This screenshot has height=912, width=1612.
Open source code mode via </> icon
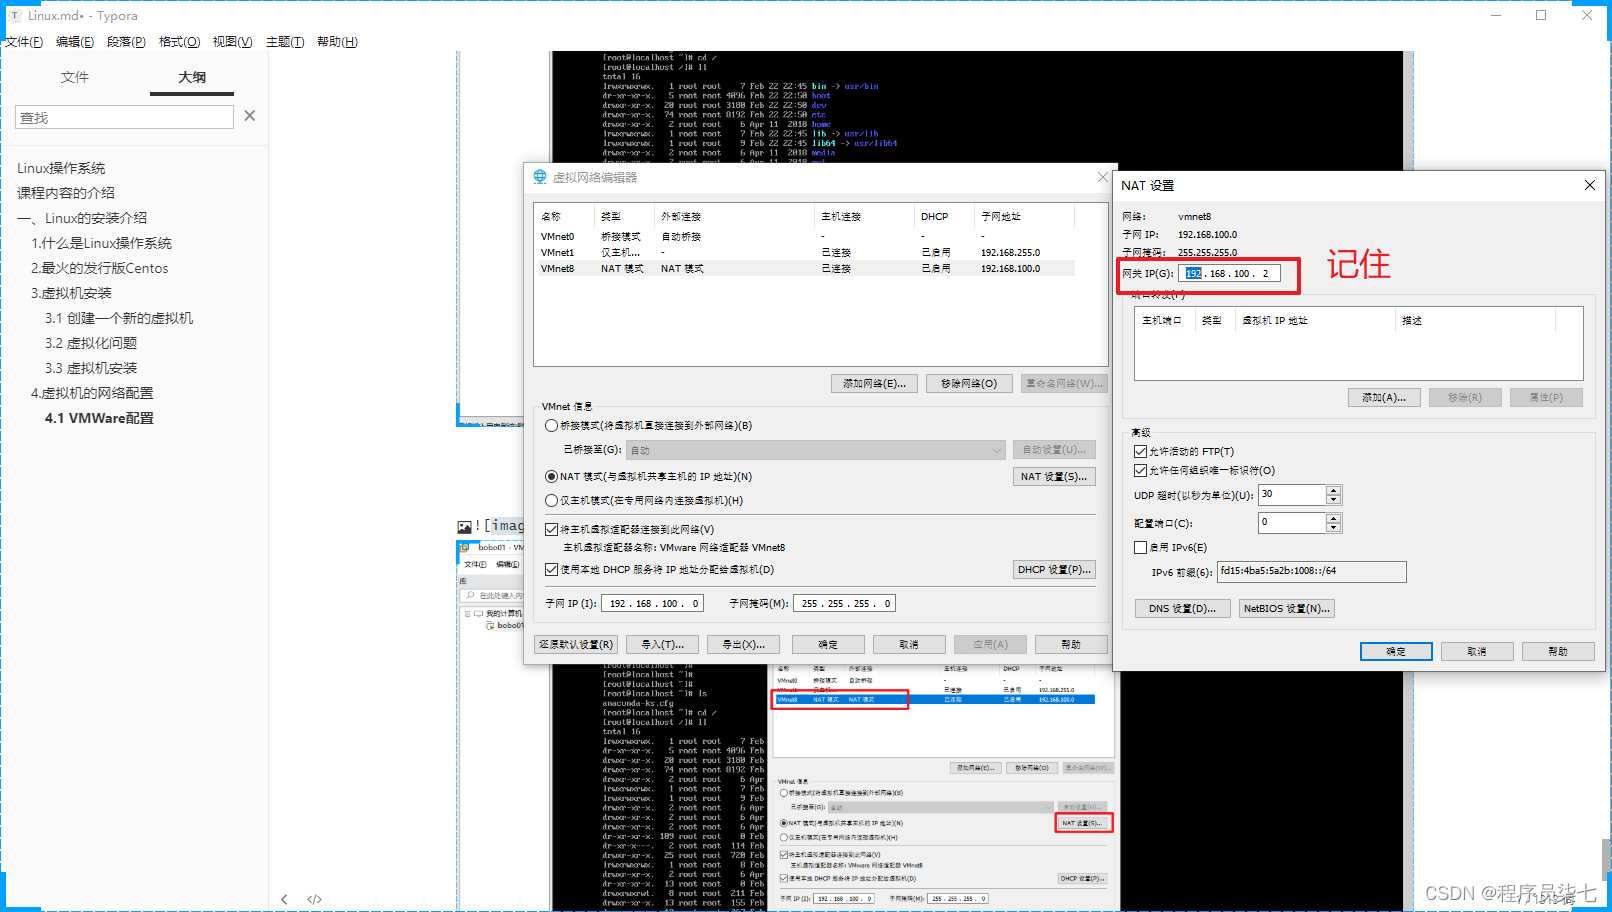click(314, 899)
